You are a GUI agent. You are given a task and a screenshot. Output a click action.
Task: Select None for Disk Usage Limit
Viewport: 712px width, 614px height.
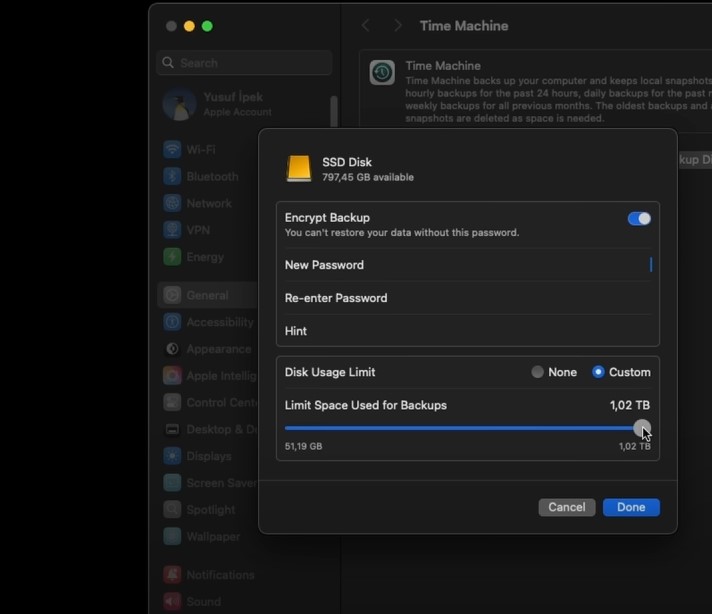537,372
